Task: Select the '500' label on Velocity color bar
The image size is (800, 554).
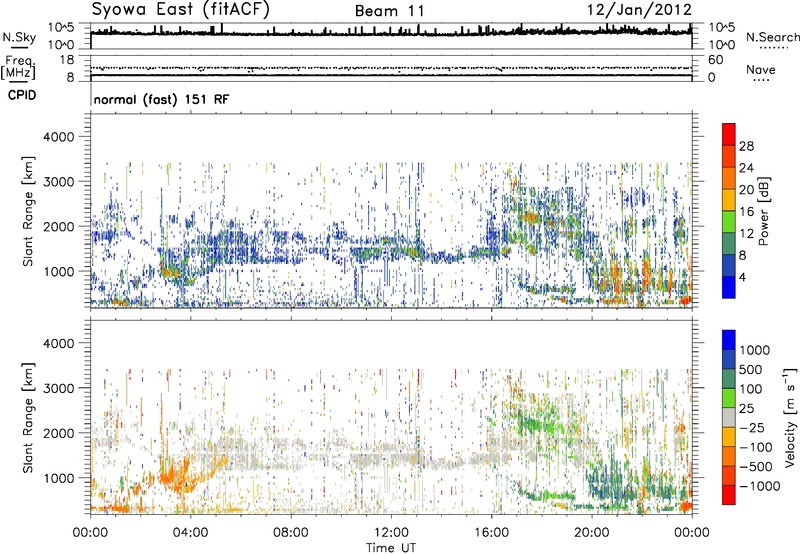Action: pos(751,369)
